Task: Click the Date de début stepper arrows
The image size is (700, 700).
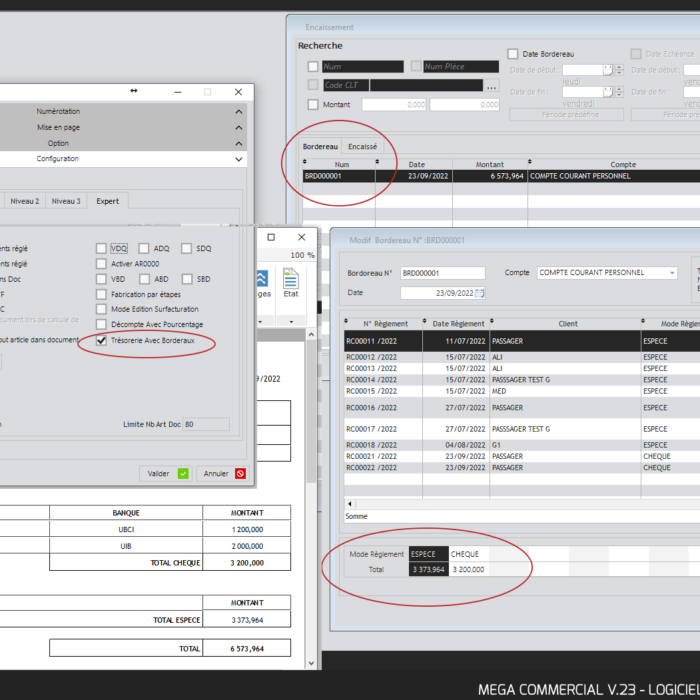Action: [619, 70]
